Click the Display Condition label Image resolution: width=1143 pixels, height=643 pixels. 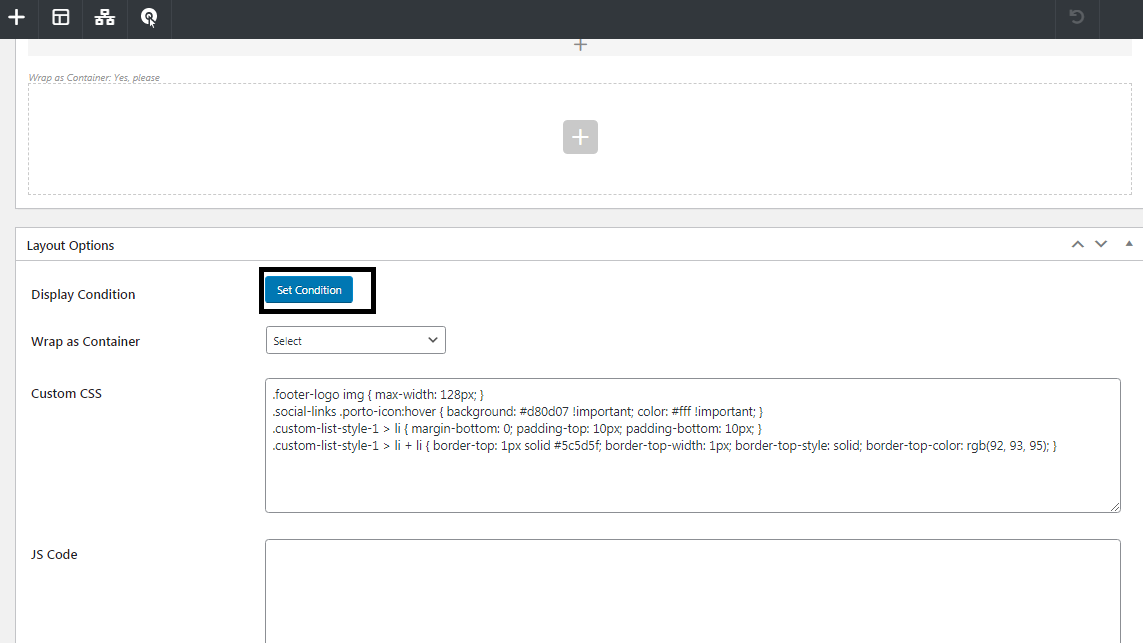(83, 295)
